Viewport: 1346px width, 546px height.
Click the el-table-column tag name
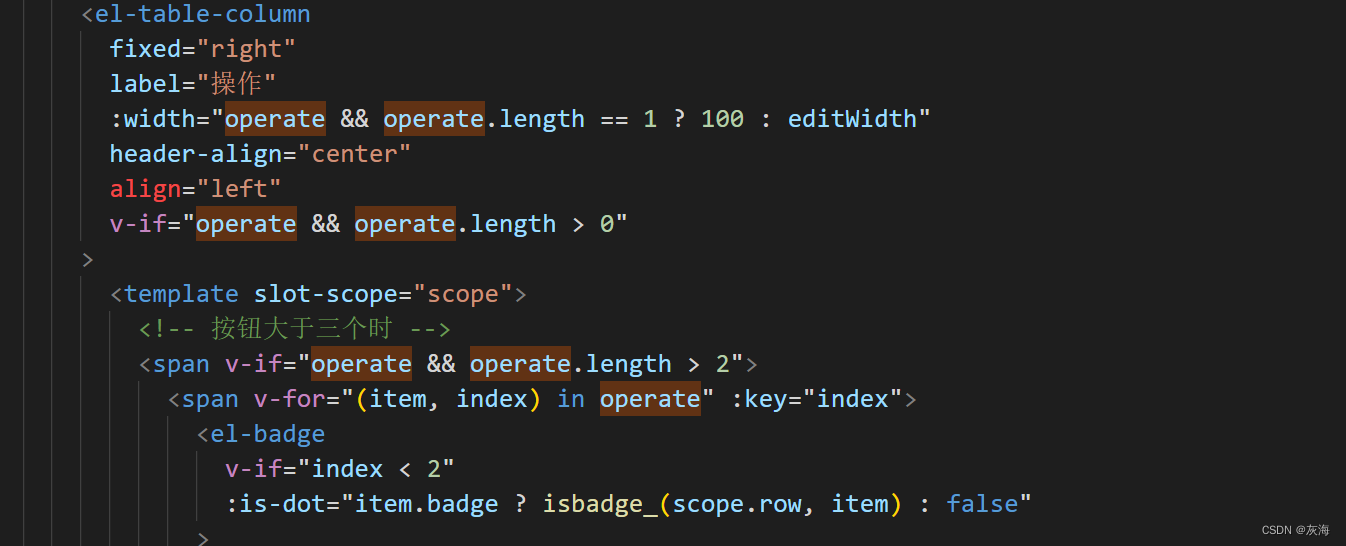[202, 15]
